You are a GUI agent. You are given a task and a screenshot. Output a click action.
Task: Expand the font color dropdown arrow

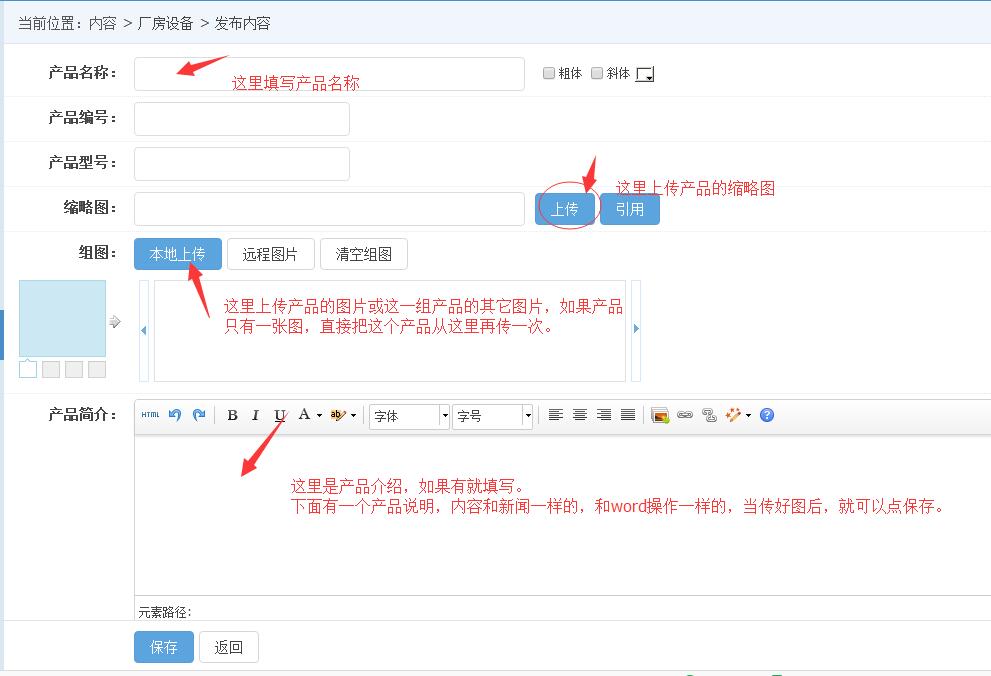click(x=320, y=416)
